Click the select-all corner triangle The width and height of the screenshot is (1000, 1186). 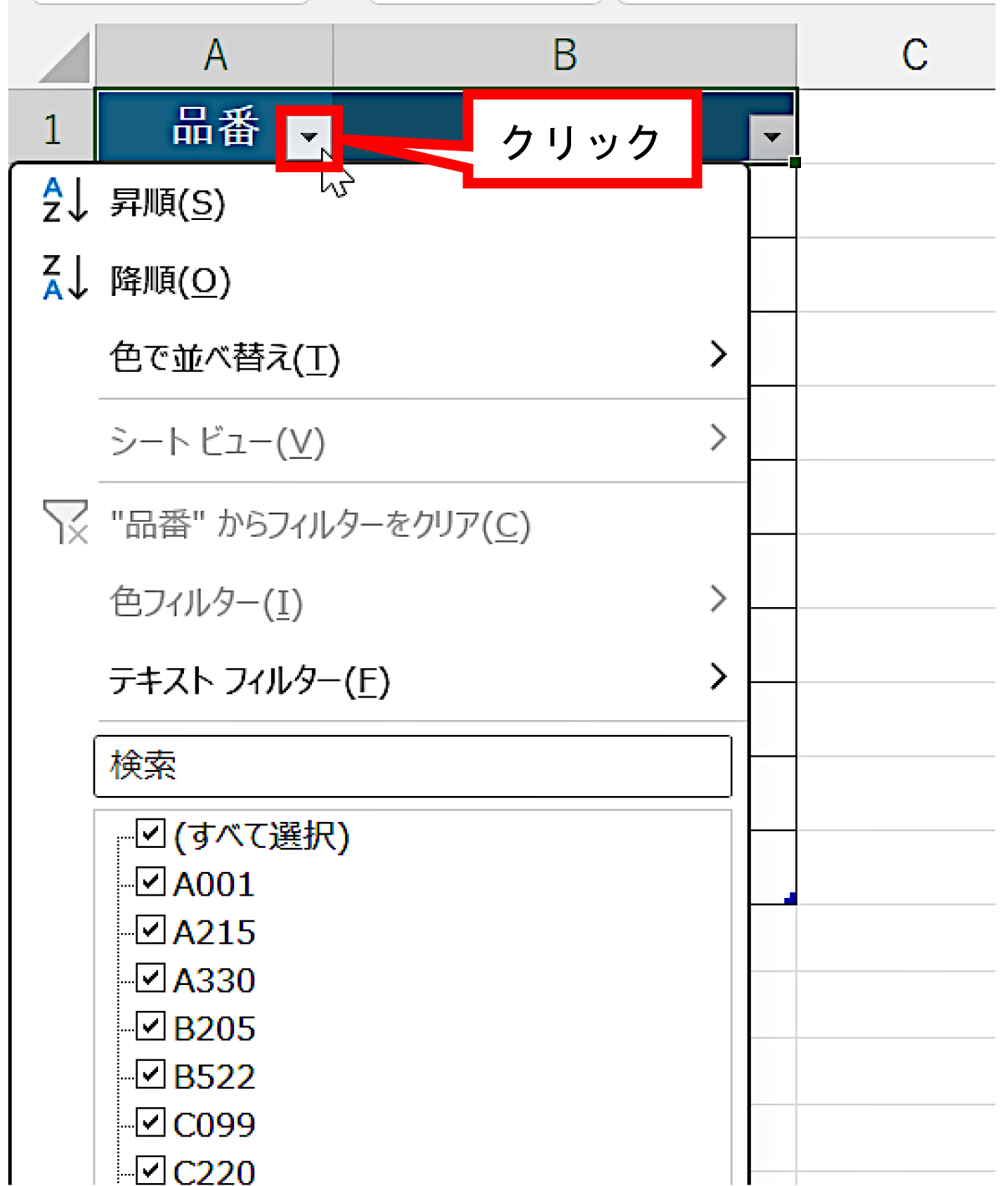64,57
